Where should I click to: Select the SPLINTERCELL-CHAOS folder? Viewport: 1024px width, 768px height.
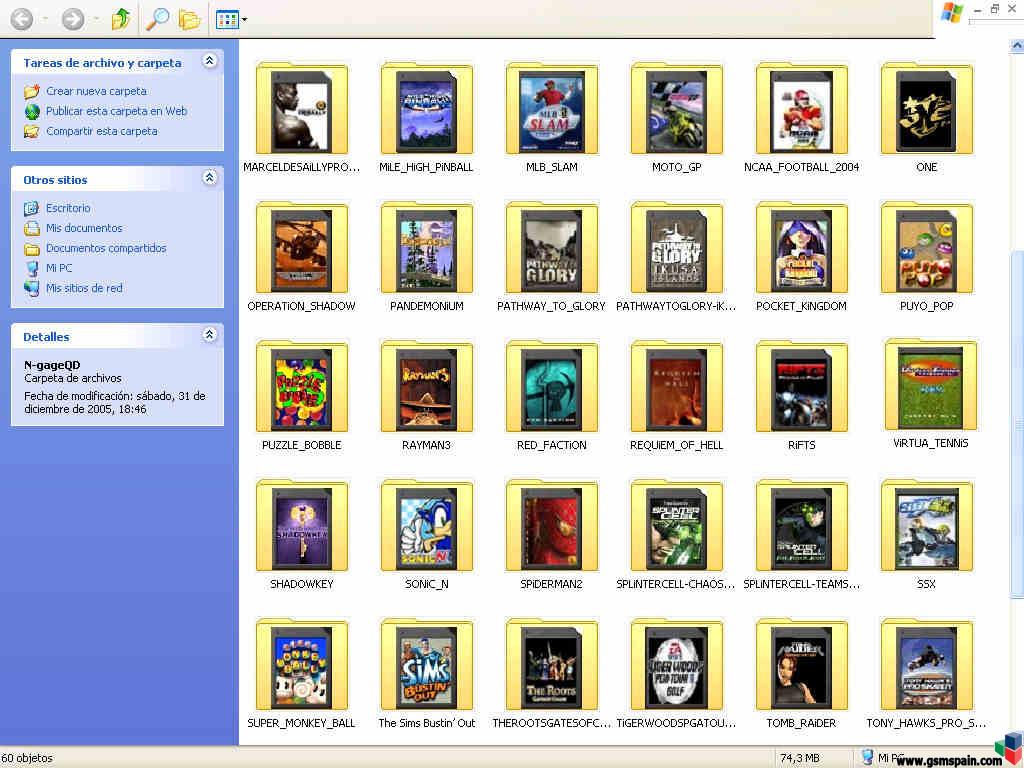click(x=677, y=535)
